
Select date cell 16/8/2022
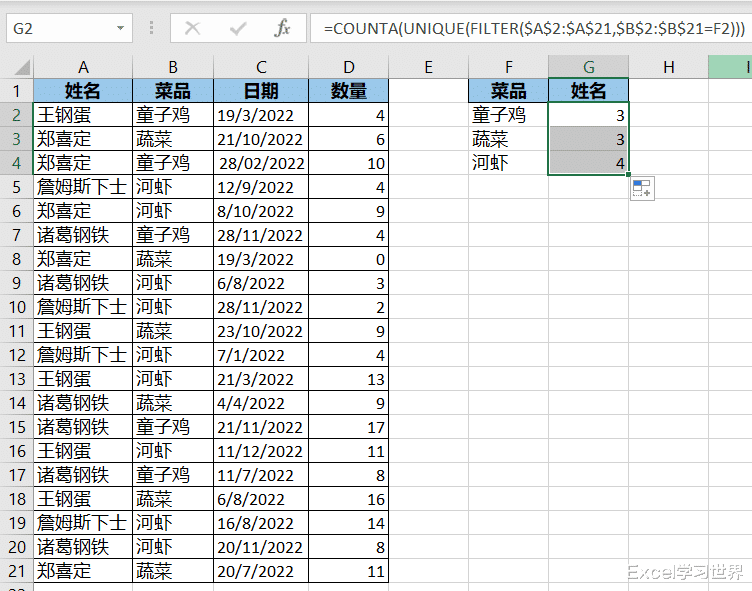(261, 522)
